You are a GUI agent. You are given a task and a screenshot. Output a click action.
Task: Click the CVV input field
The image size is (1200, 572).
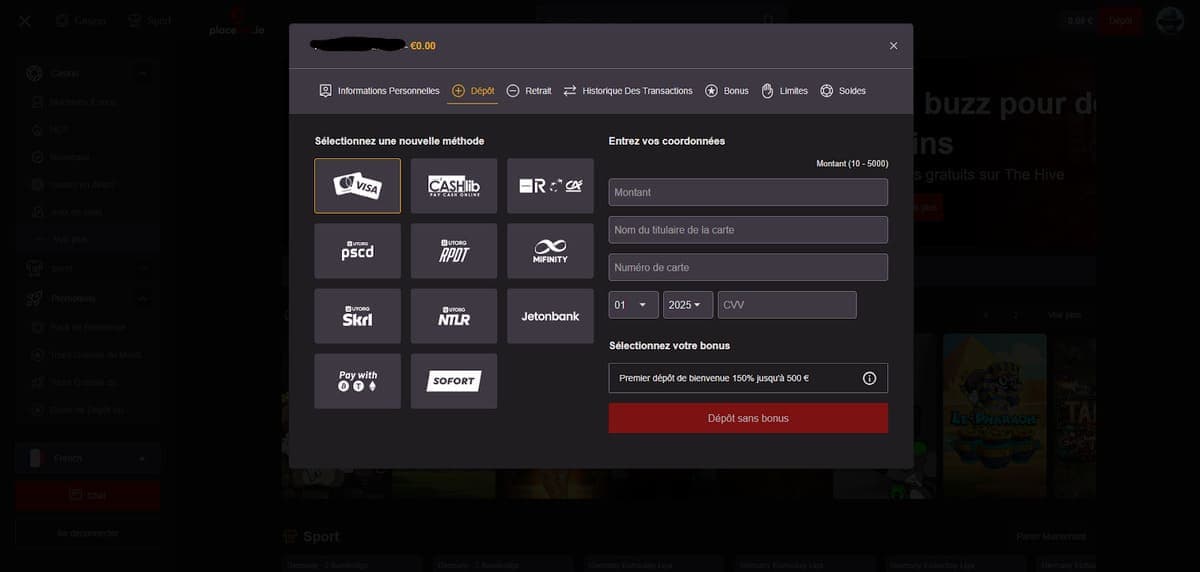(787, 304)
